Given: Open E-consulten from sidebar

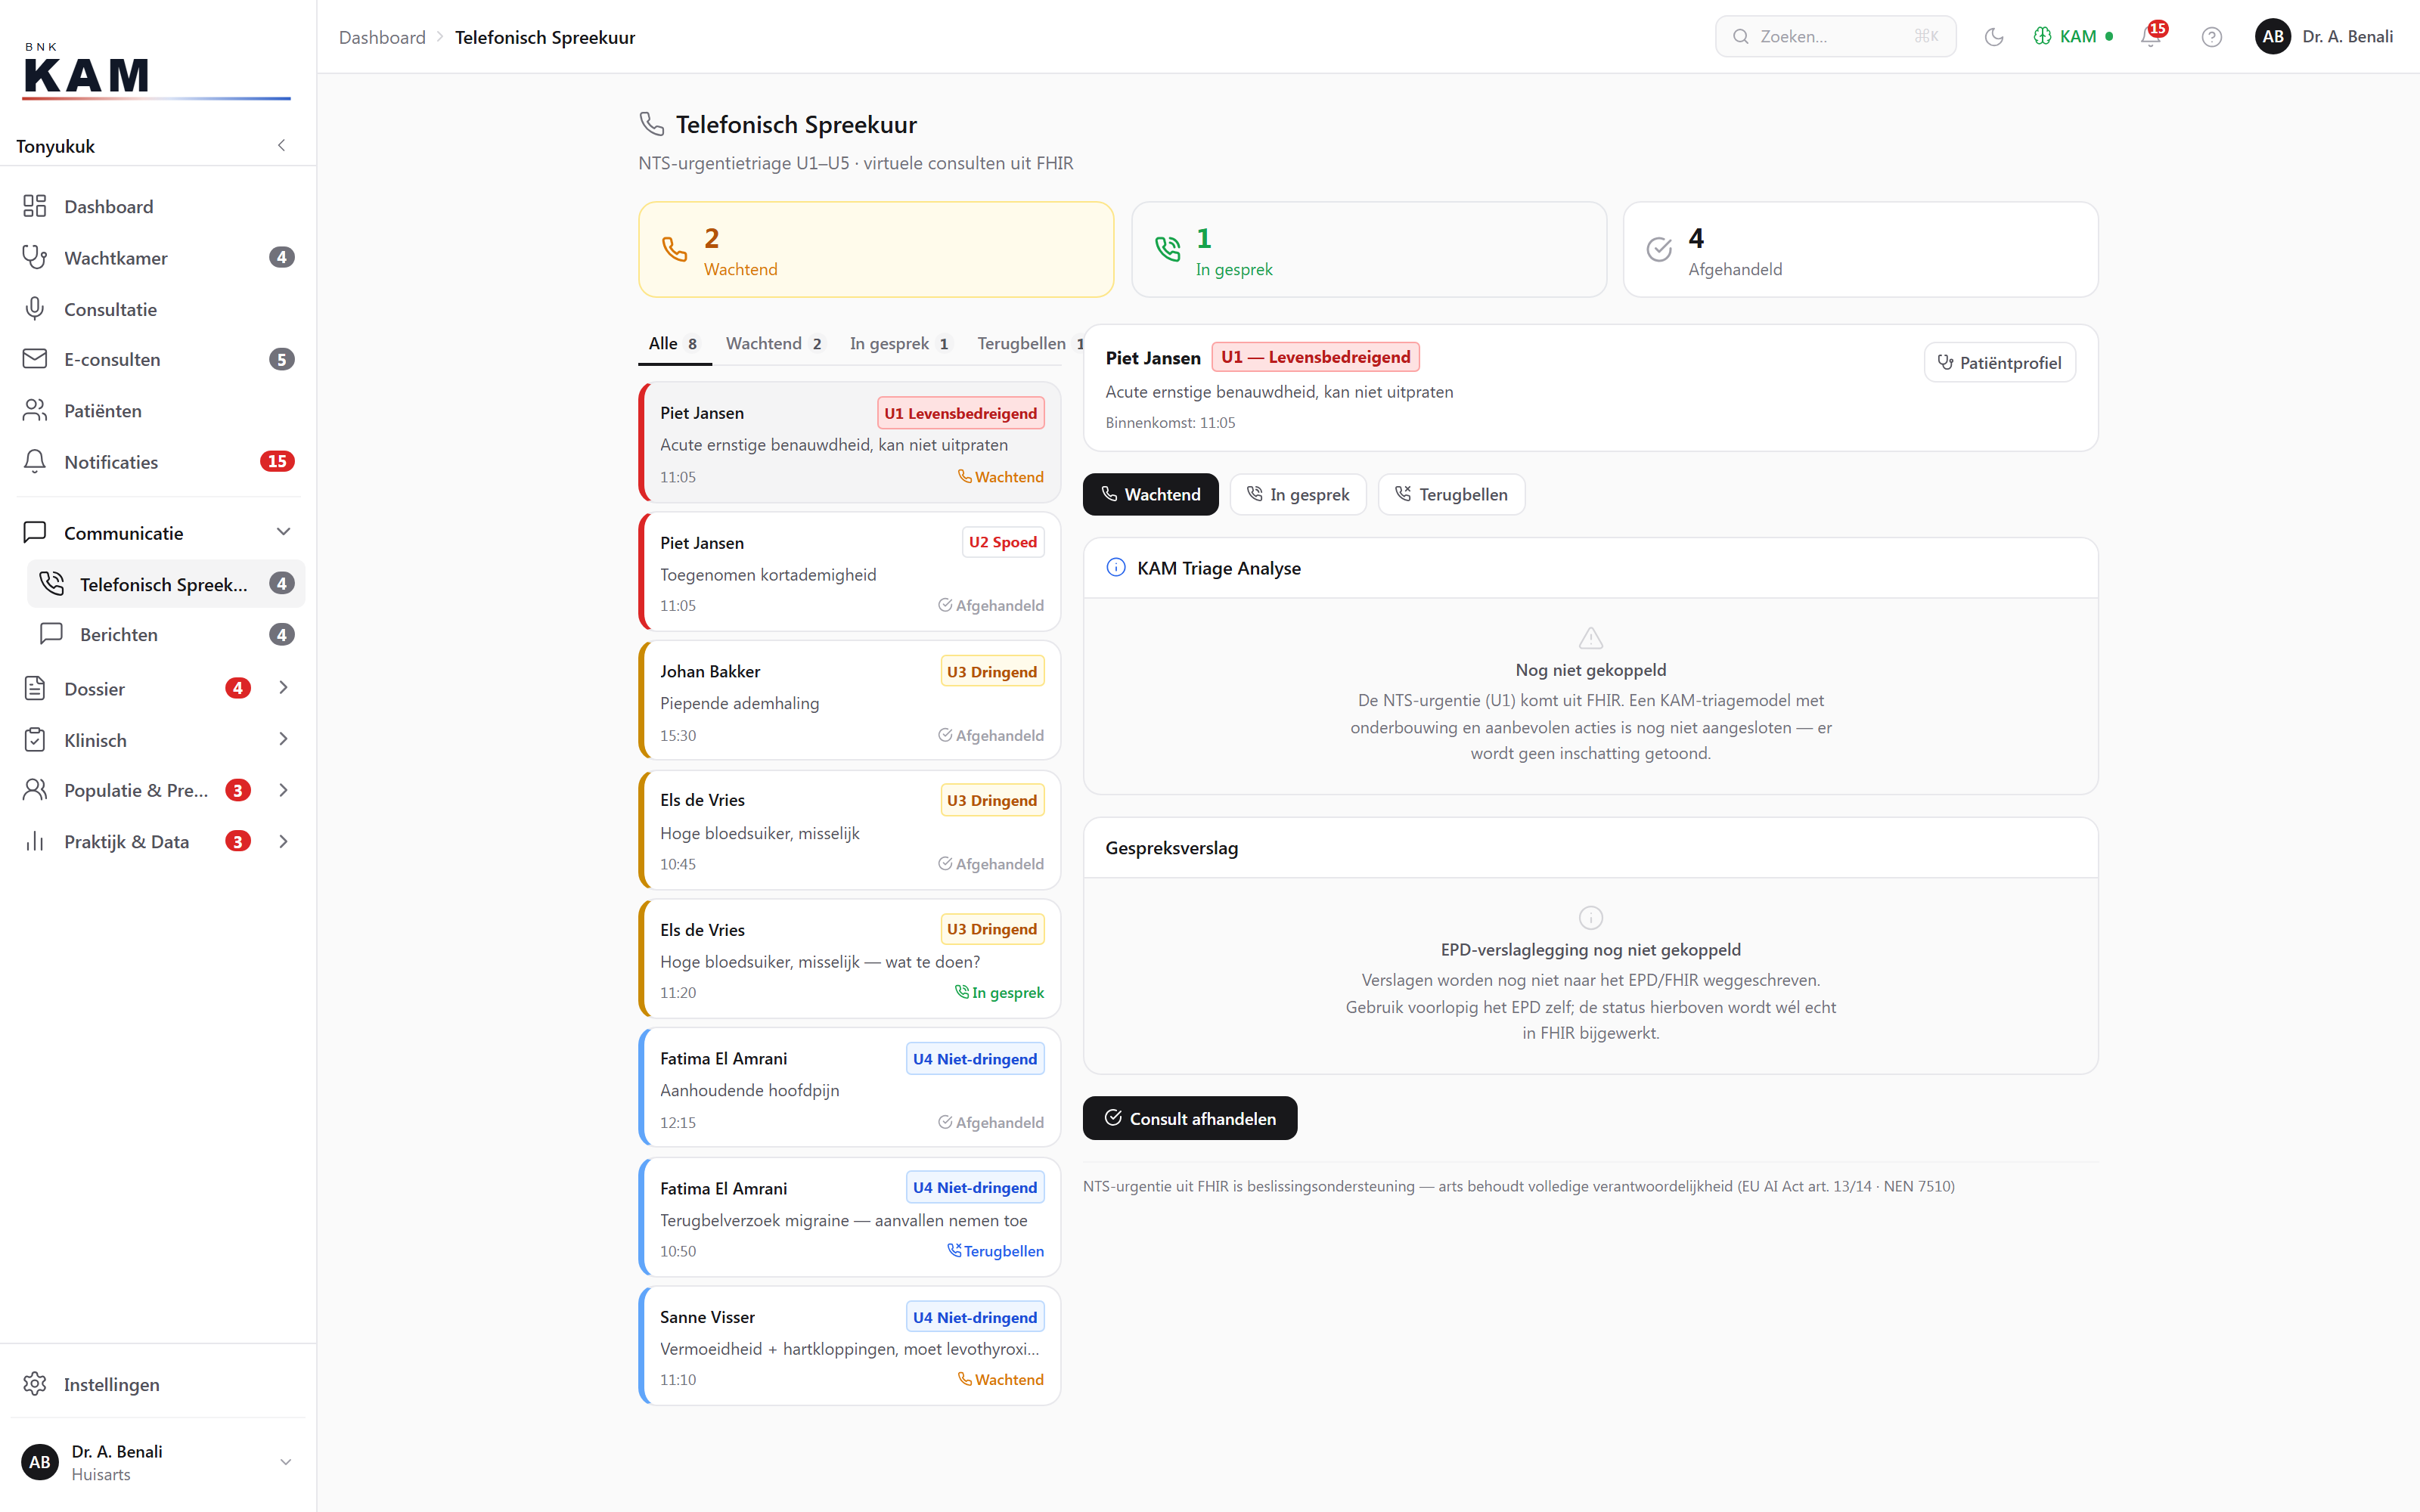Looking at the screenshot, I should 158,359.
